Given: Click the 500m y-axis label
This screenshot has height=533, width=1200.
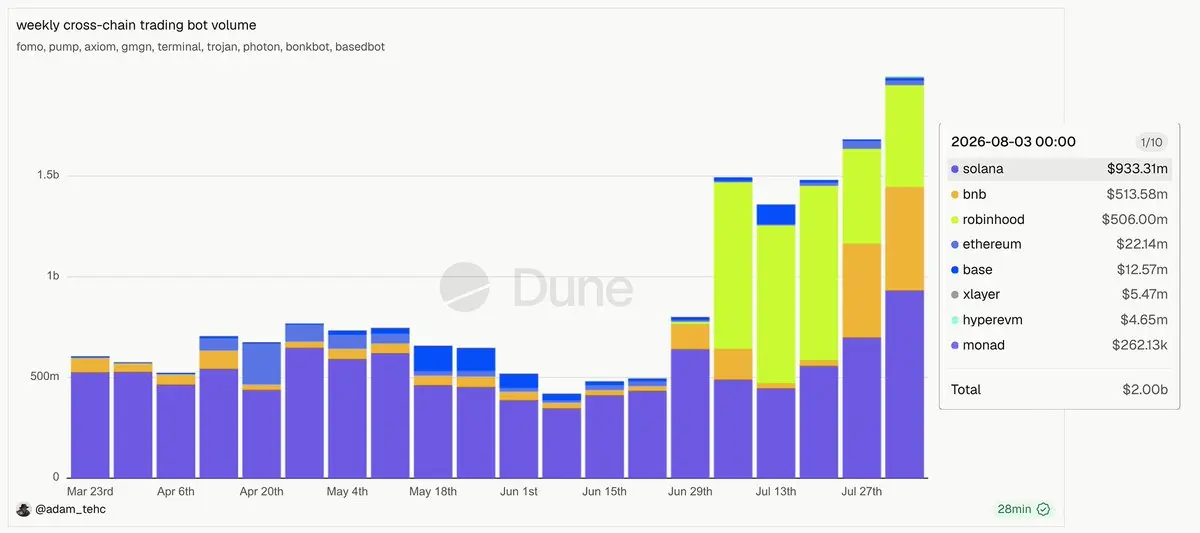Looking at the screenshot, I should point(44,376).
